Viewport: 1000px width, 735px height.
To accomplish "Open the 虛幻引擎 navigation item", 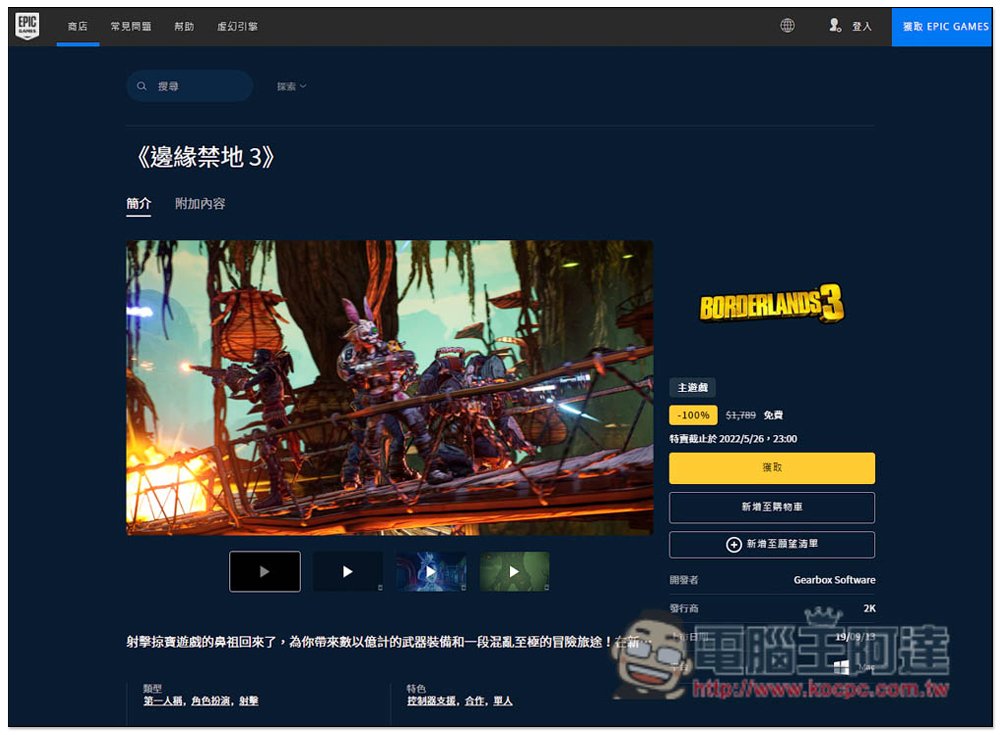I will coord(237,26).
